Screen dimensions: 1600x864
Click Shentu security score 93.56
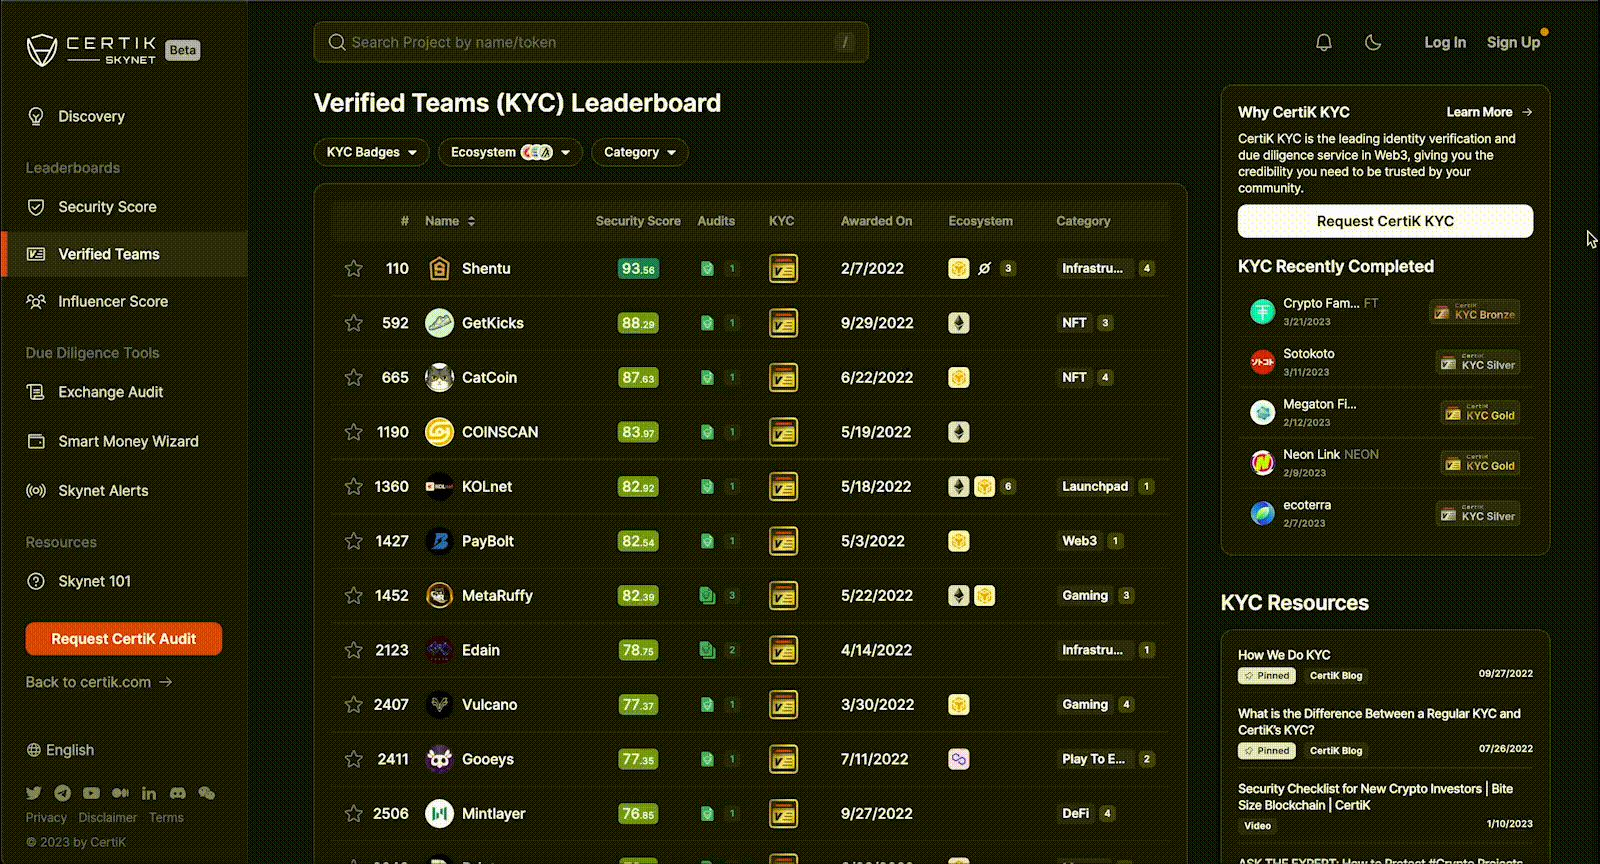tap(638, 268)
